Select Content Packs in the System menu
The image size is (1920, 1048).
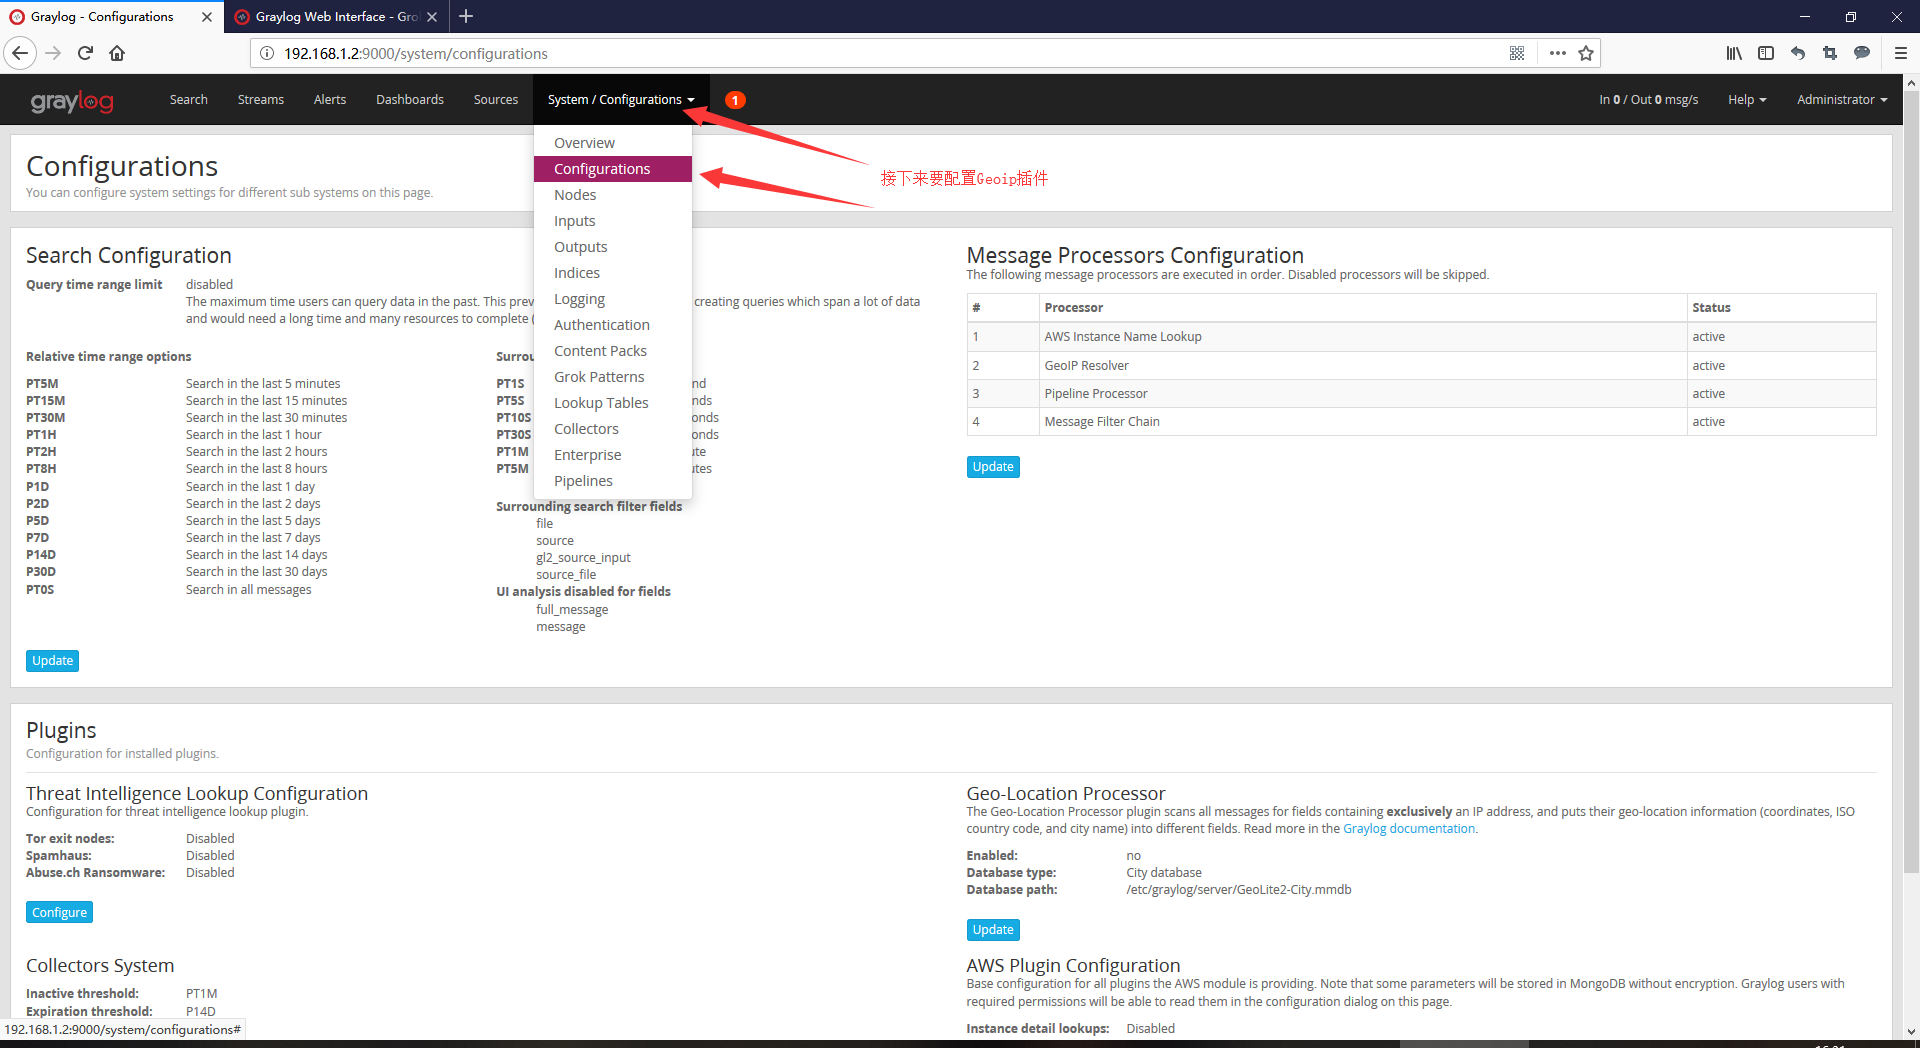[613, 351]
